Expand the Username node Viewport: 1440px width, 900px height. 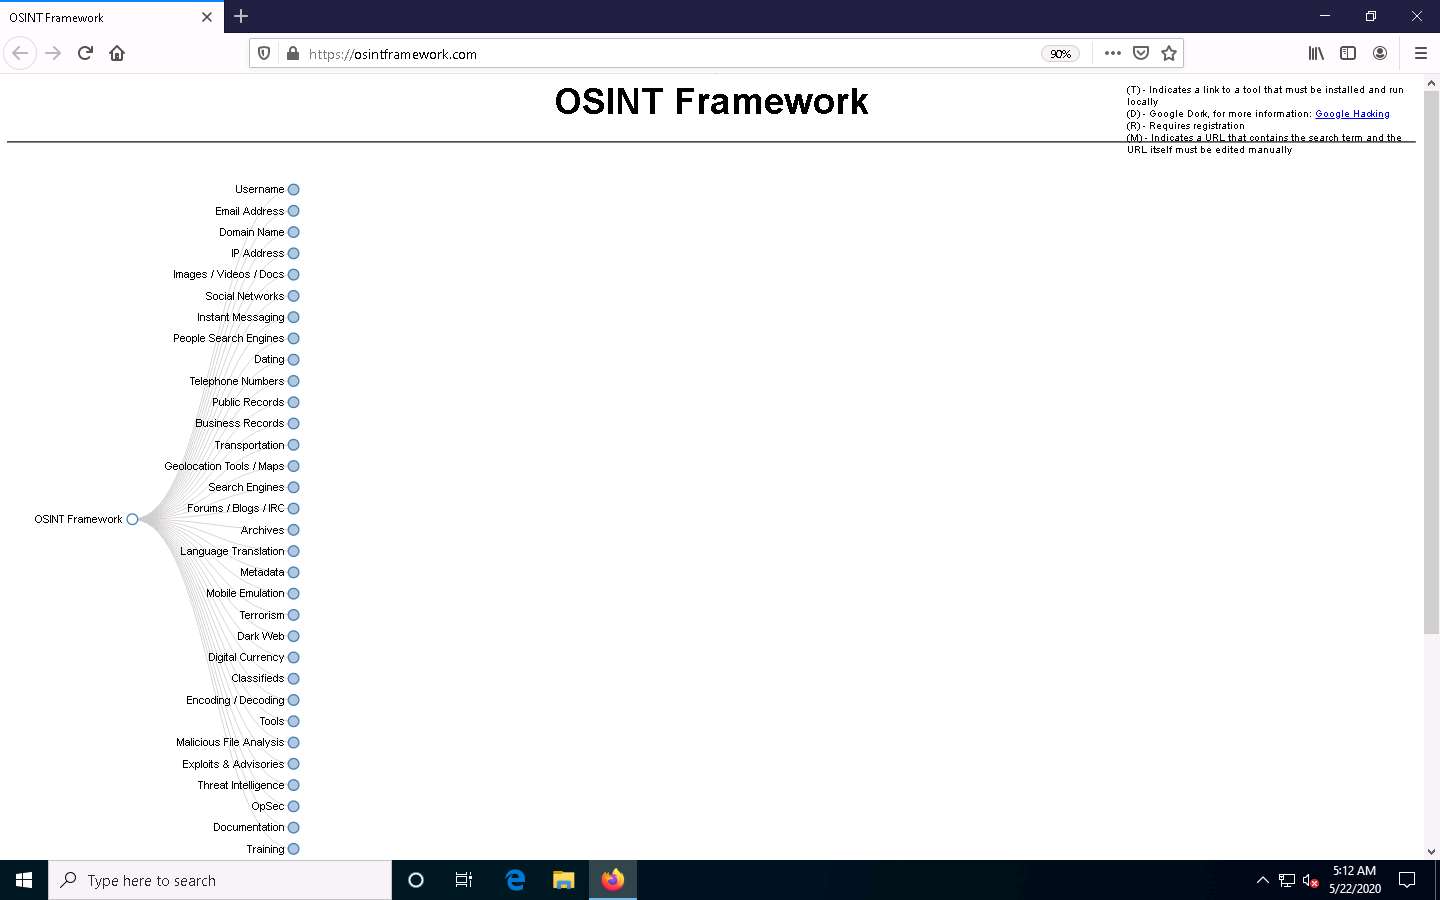click(294, 189)
